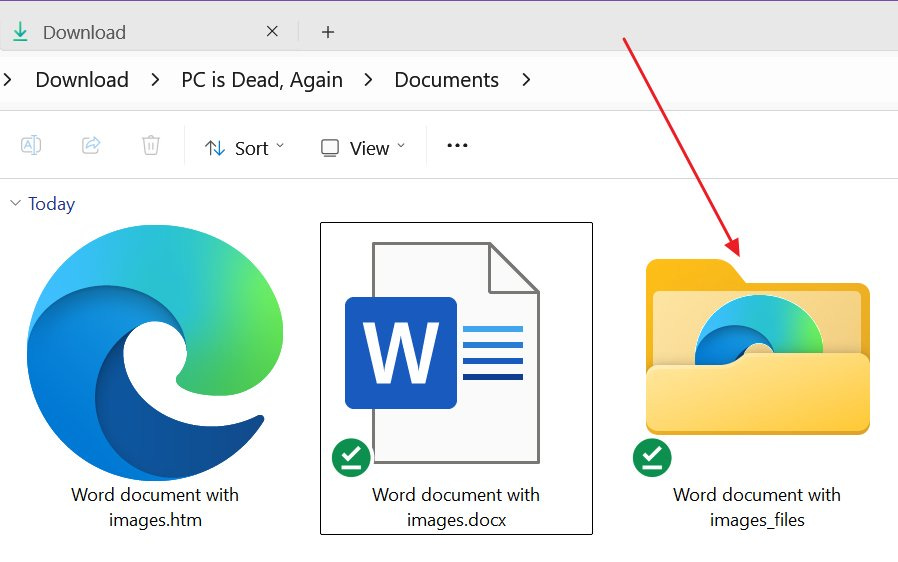Screen dimensions: 898x562
Task: Expand chevron after PC is Dead, Again
Action: coord(368,80)
